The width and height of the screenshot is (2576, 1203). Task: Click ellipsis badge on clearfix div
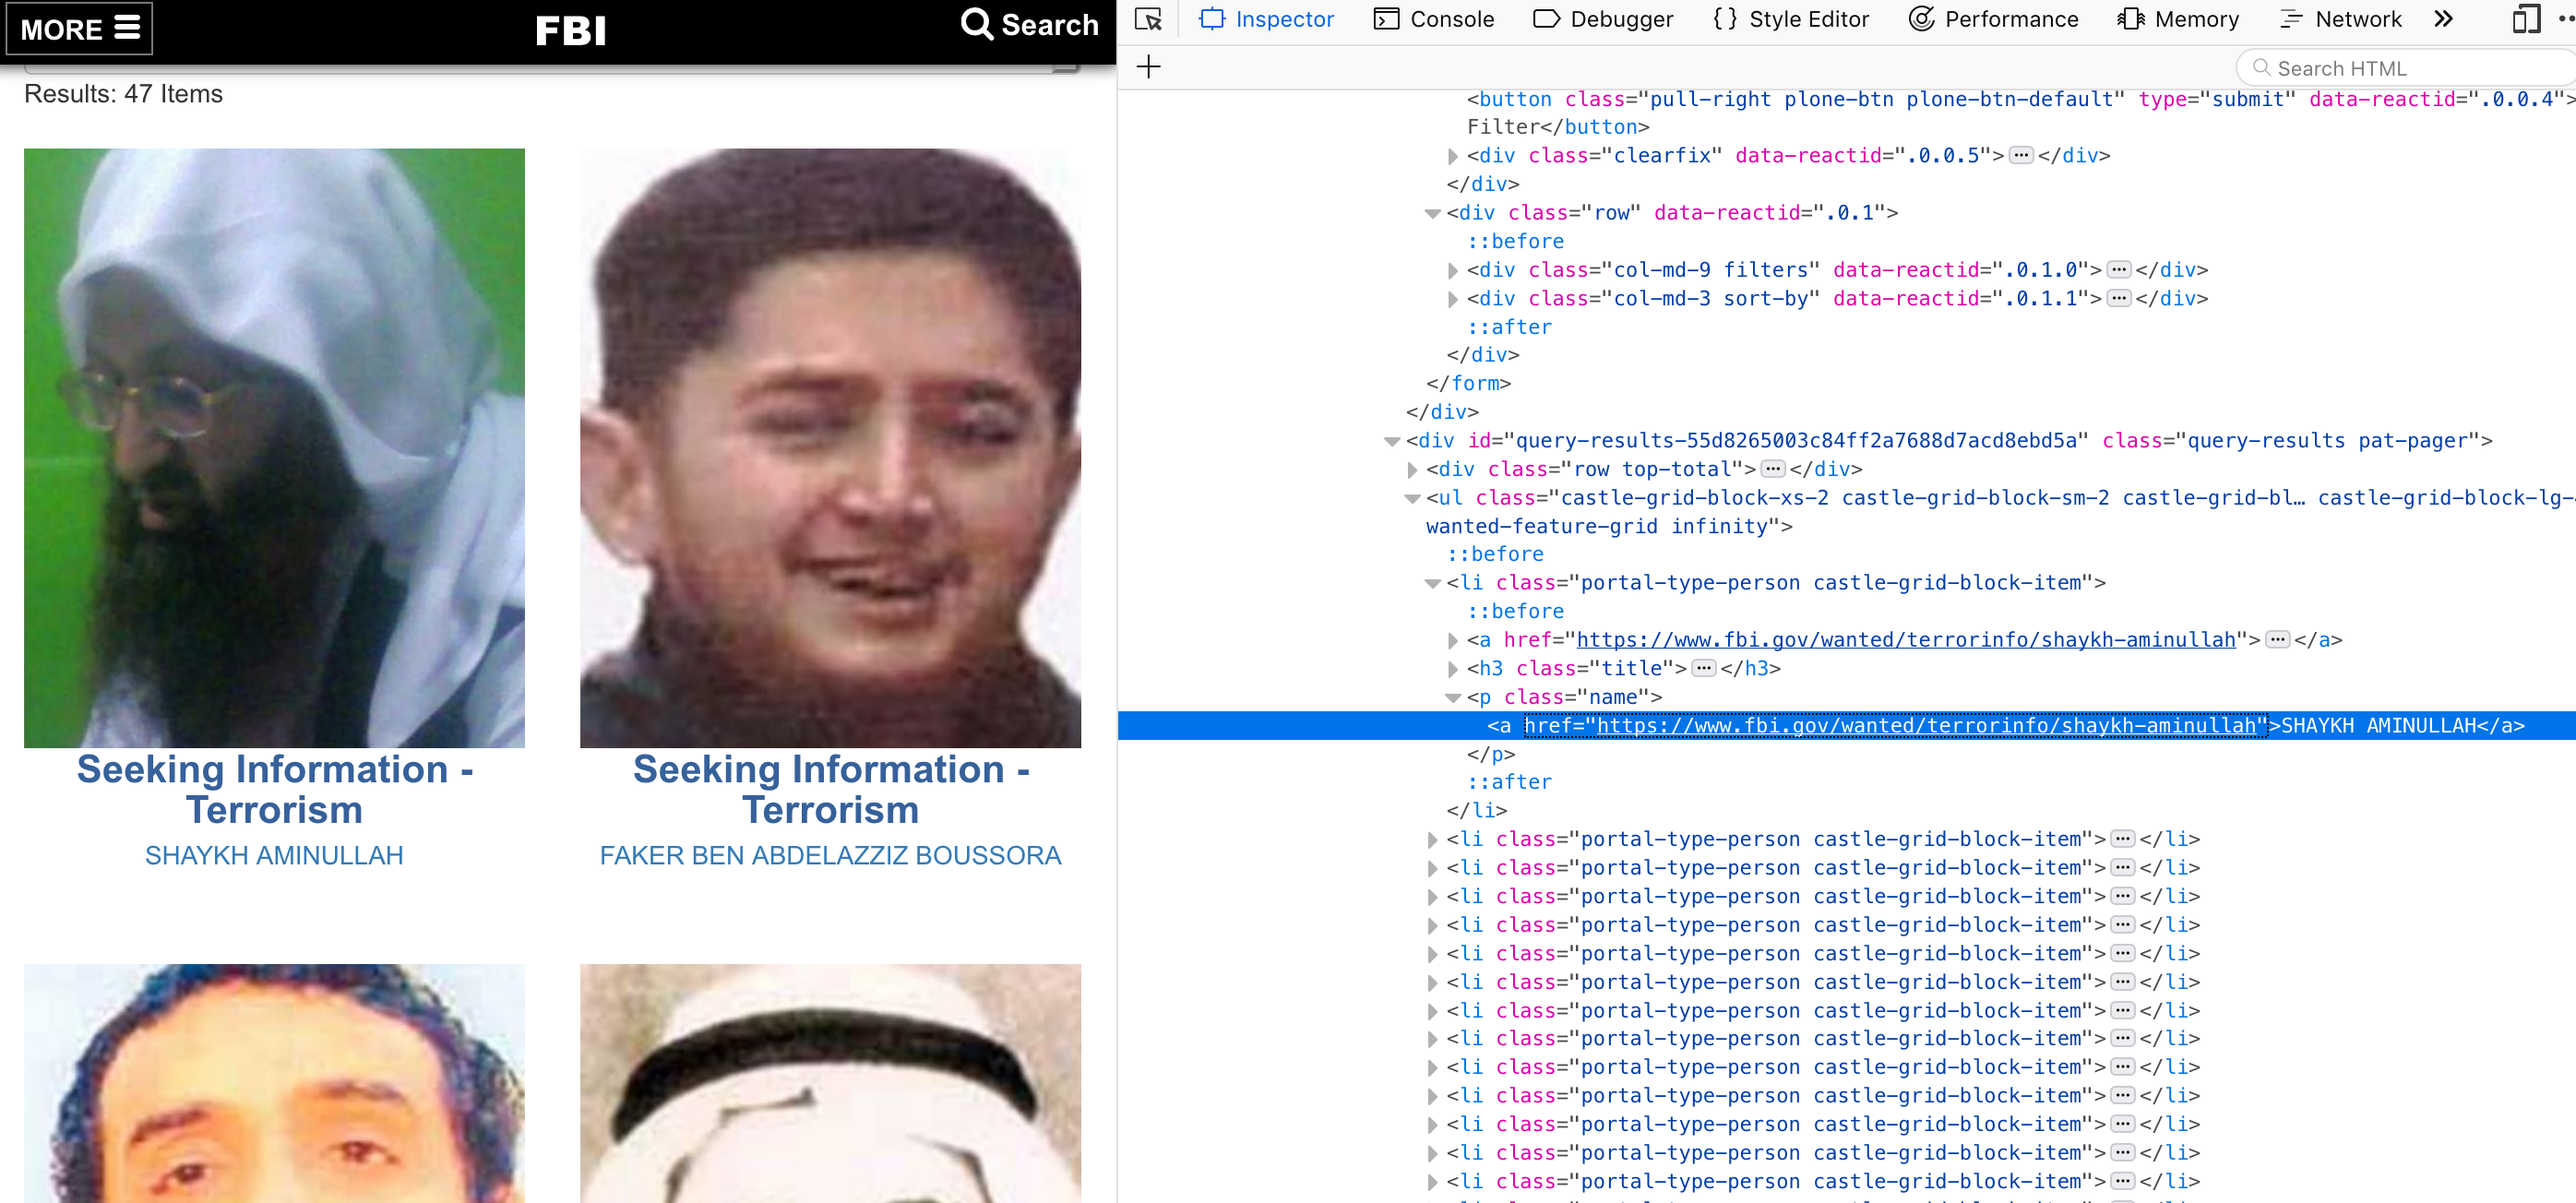pyautogui.click(x=2021, y=155)
